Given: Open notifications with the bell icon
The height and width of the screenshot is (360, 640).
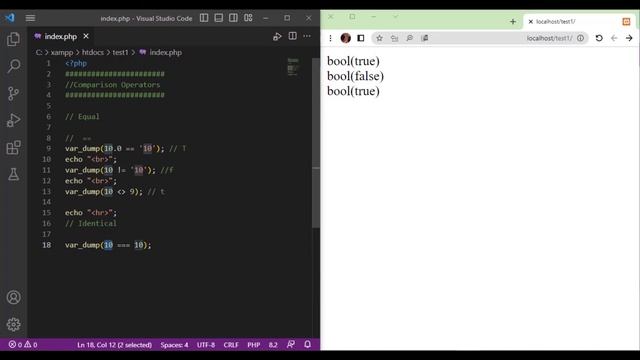Looking at the screenshot, I should 307,344.
